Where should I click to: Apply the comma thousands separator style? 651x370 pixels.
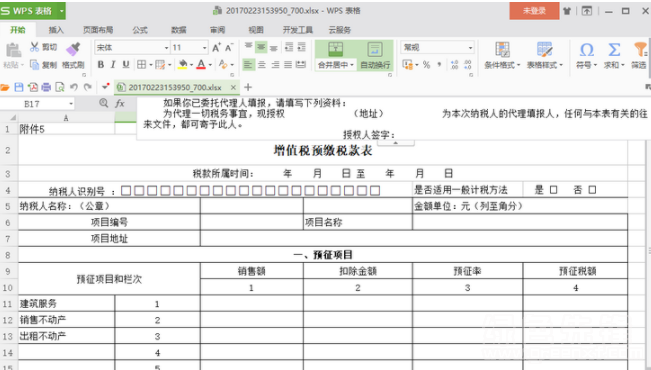click(x=439, y=65)
